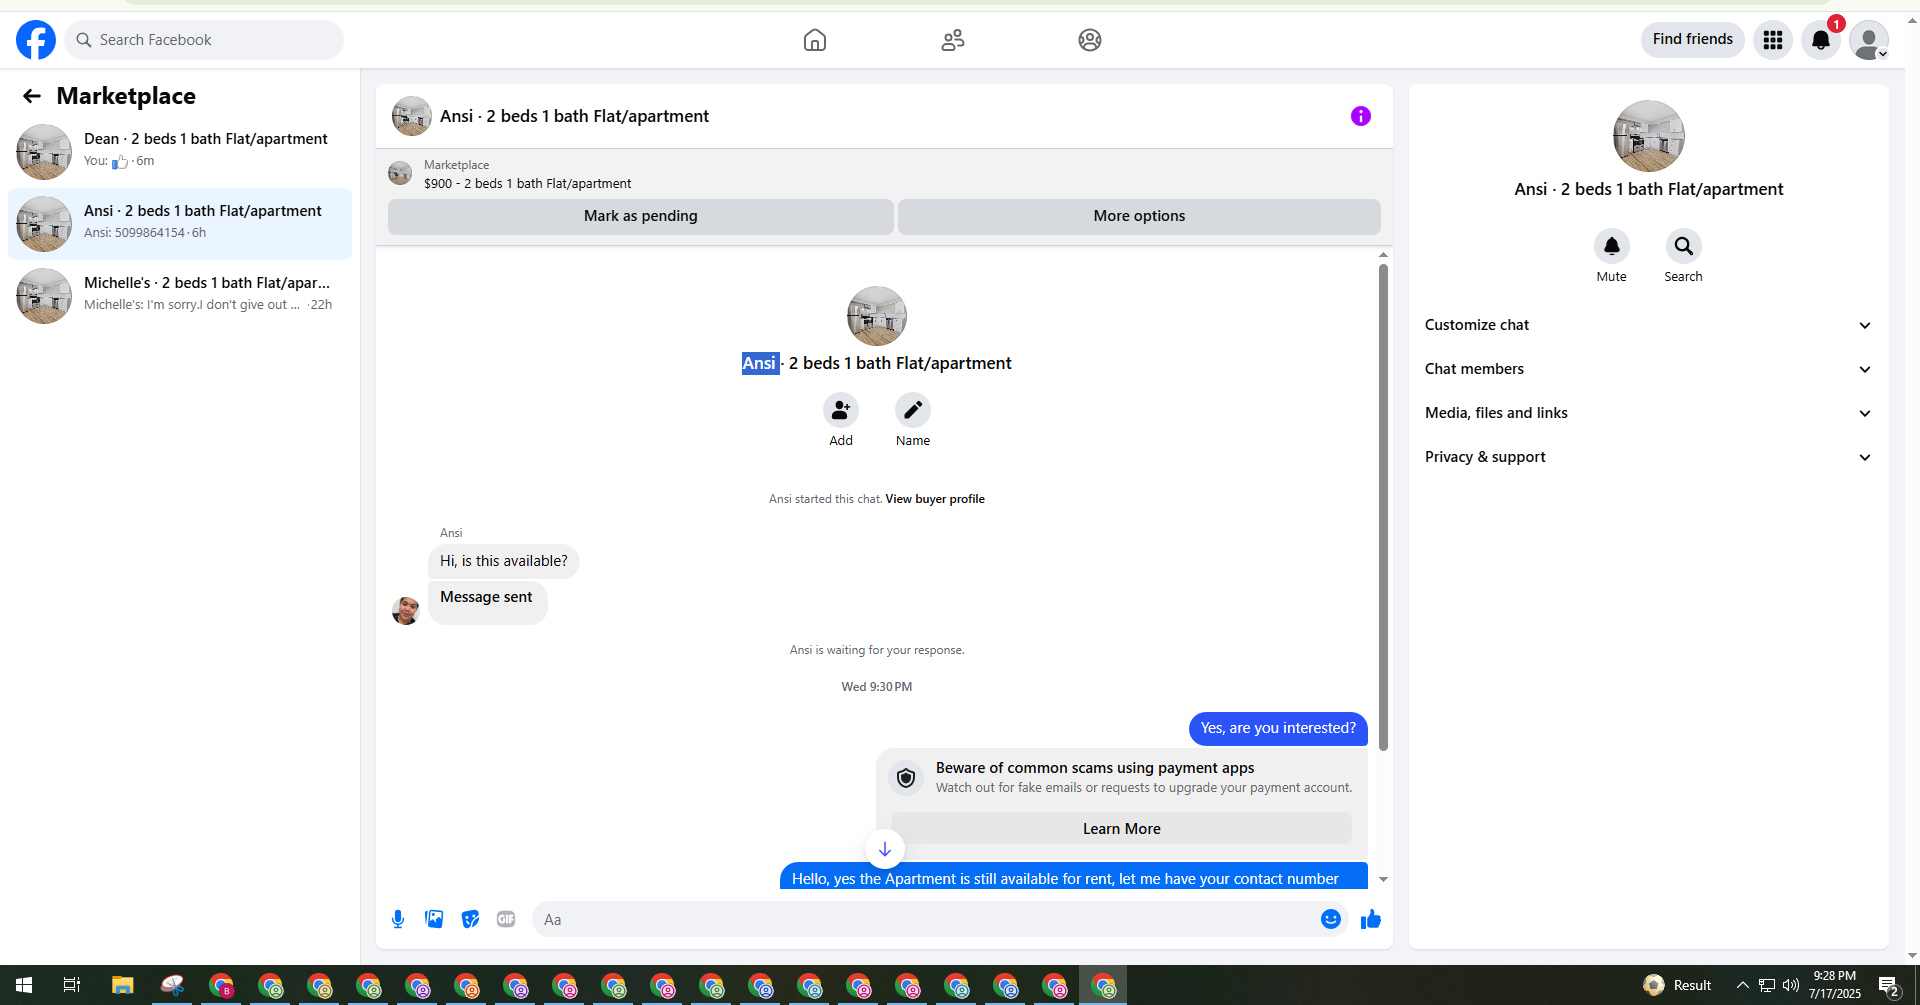Screen dimensions: 1920x1005
Task: Click the message text input field
Action: tap(924, 919)
